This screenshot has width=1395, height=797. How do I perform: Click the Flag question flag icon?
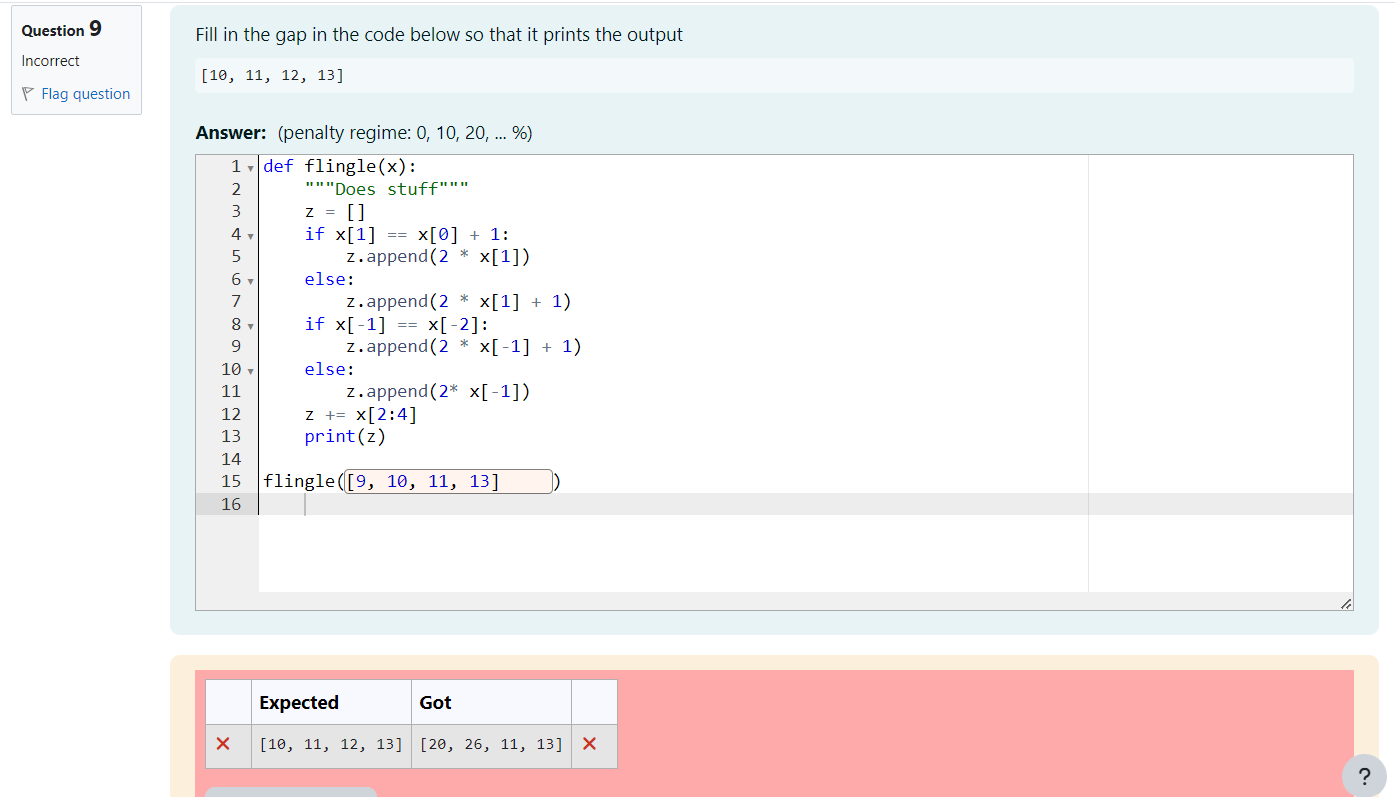pyautogui.click(x=27, y=93)
